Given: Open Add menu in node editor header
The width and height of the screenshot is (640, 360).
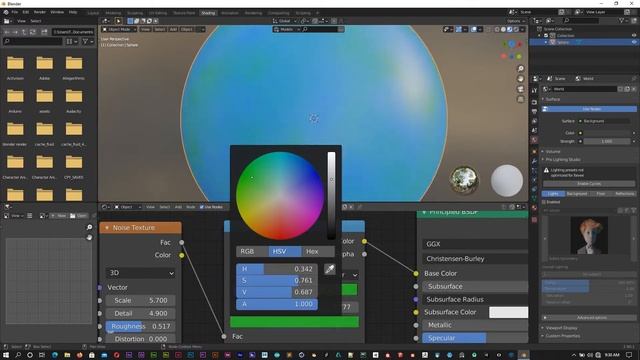Looking at the screenshot, I should 178,207.
